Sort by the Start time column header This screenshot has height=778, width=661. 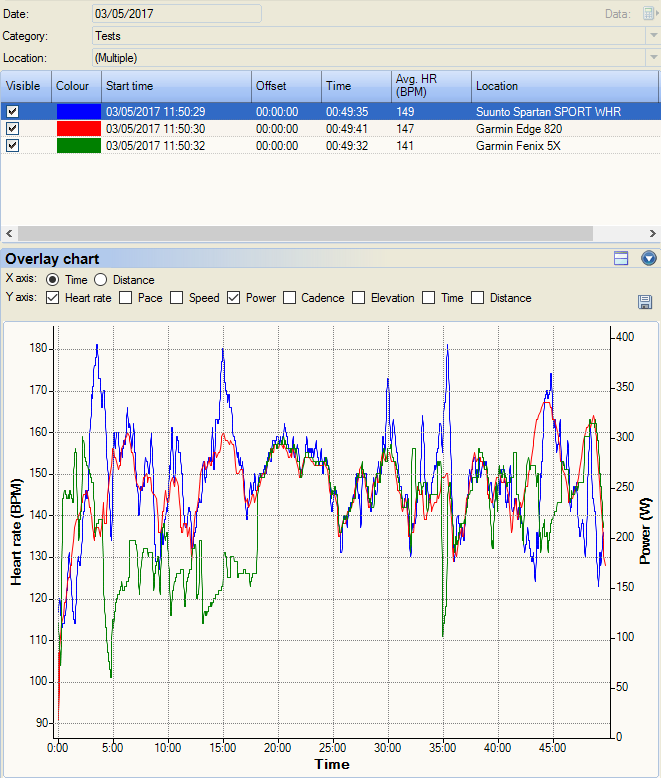point(175,86)
